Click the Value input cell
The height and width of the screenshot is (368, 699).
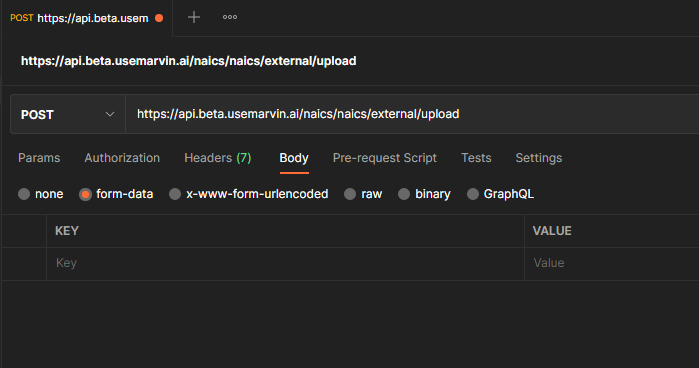612,264
